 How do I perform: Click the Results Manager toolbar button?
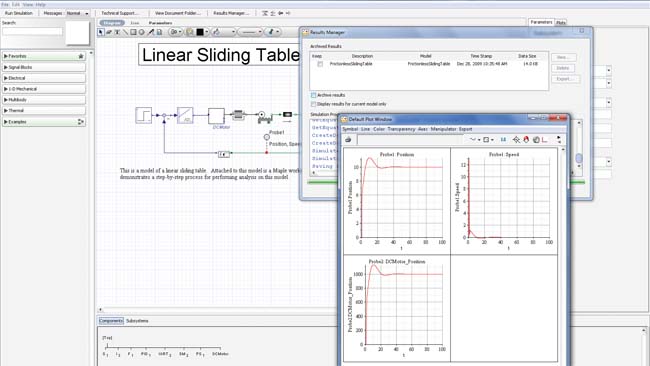[x=231, y=13]
